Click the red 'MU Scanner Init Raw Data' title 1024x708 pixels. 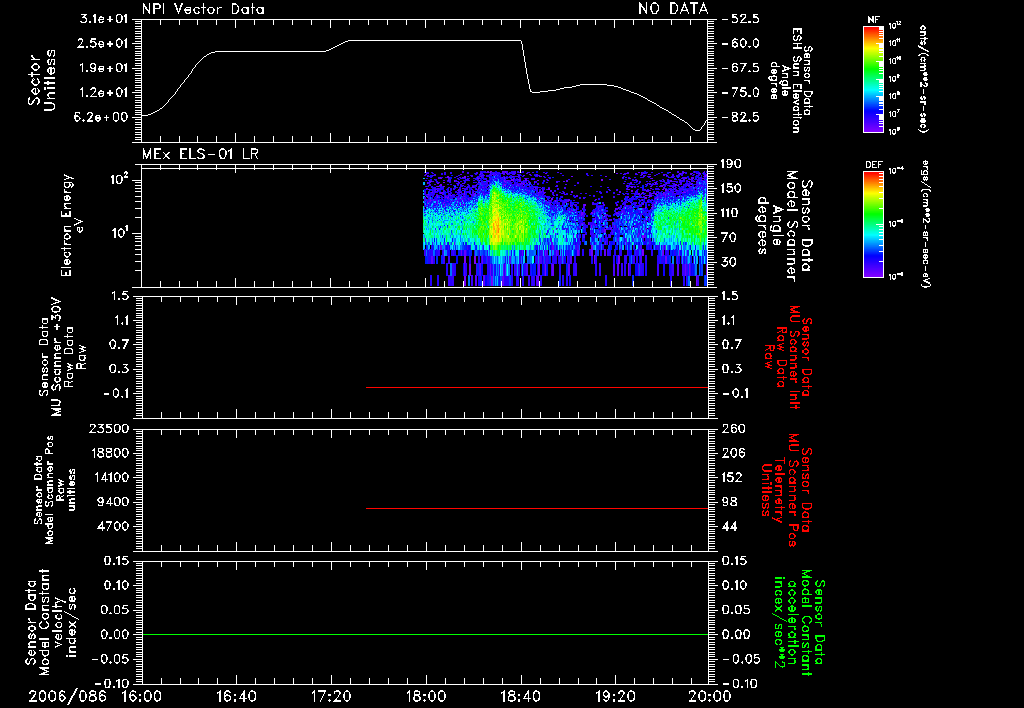789,357
